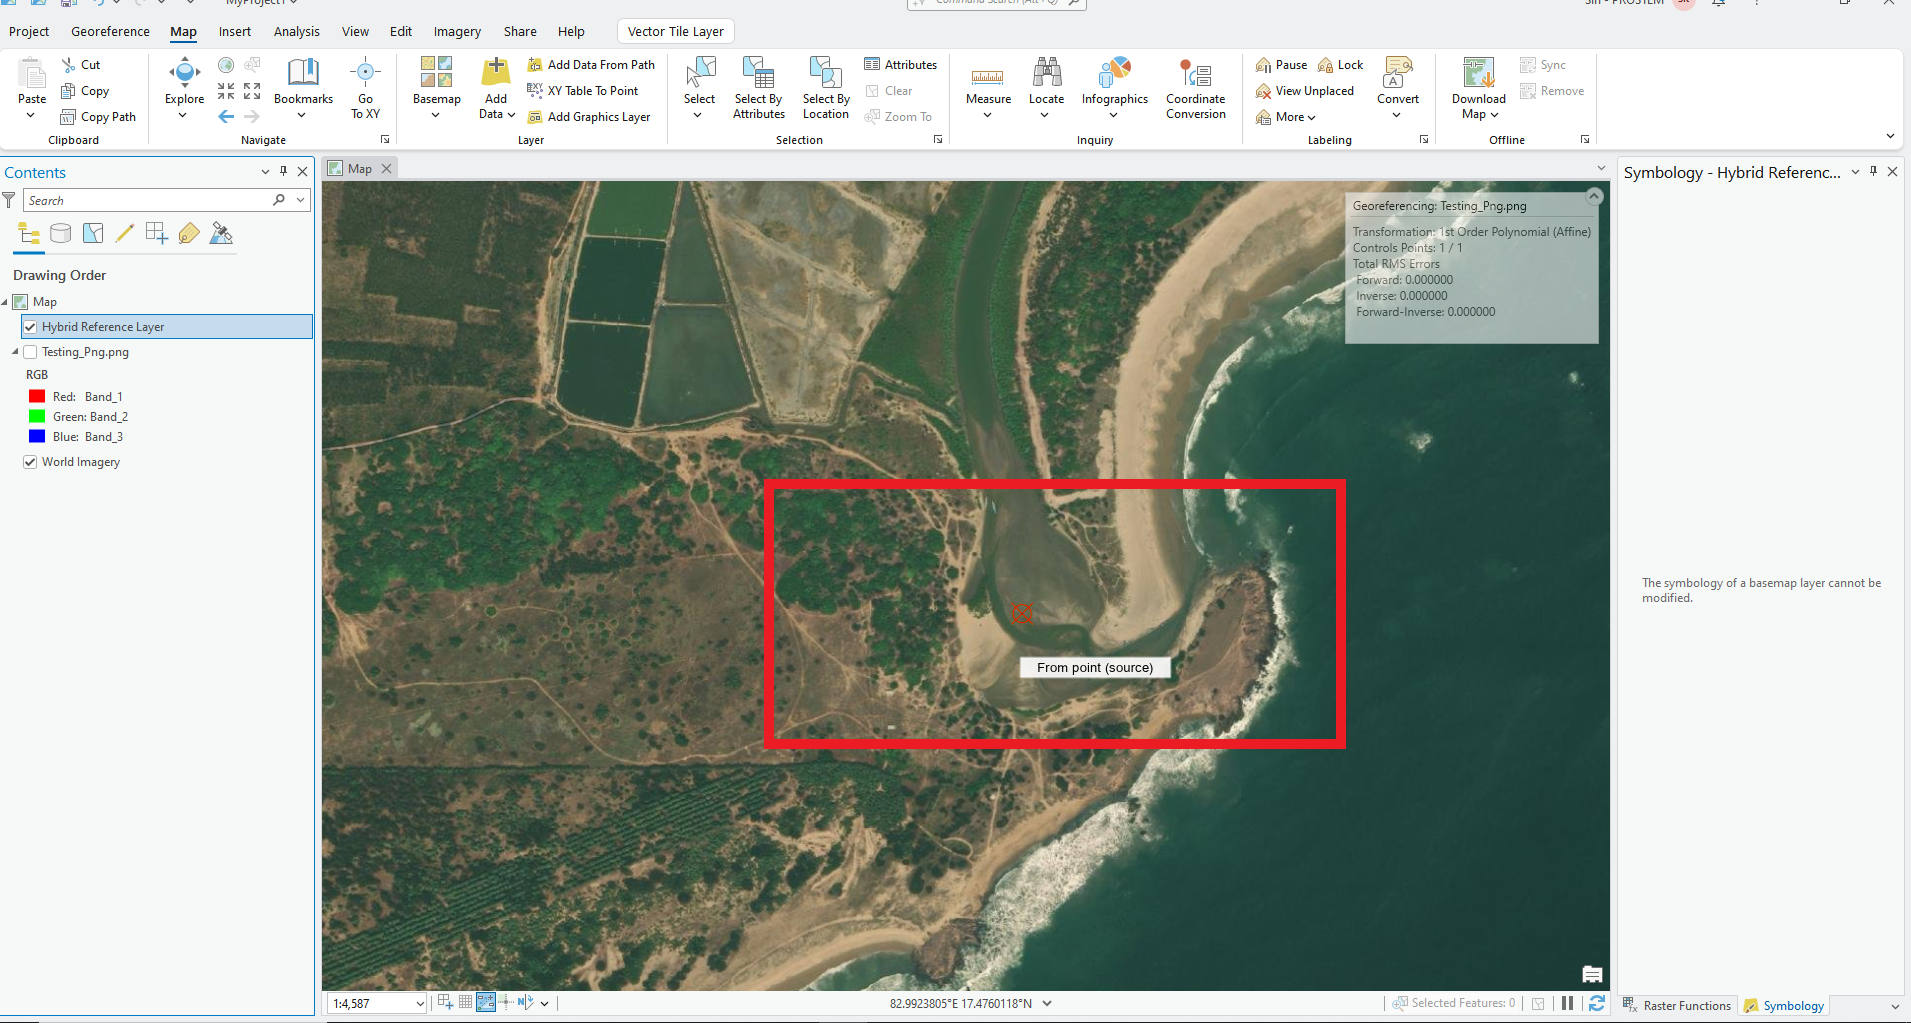Open coordinate display units dropdown
1911x1023 pixels.
point(1047,1003)
